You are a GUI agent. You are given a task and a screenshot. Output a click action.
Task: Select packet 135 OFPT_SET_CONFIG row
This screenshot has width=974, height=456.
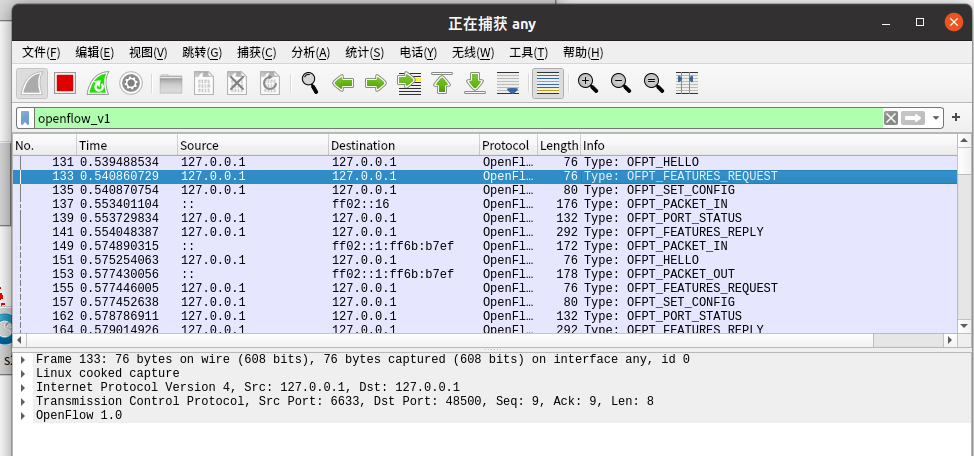click(485, 190)
